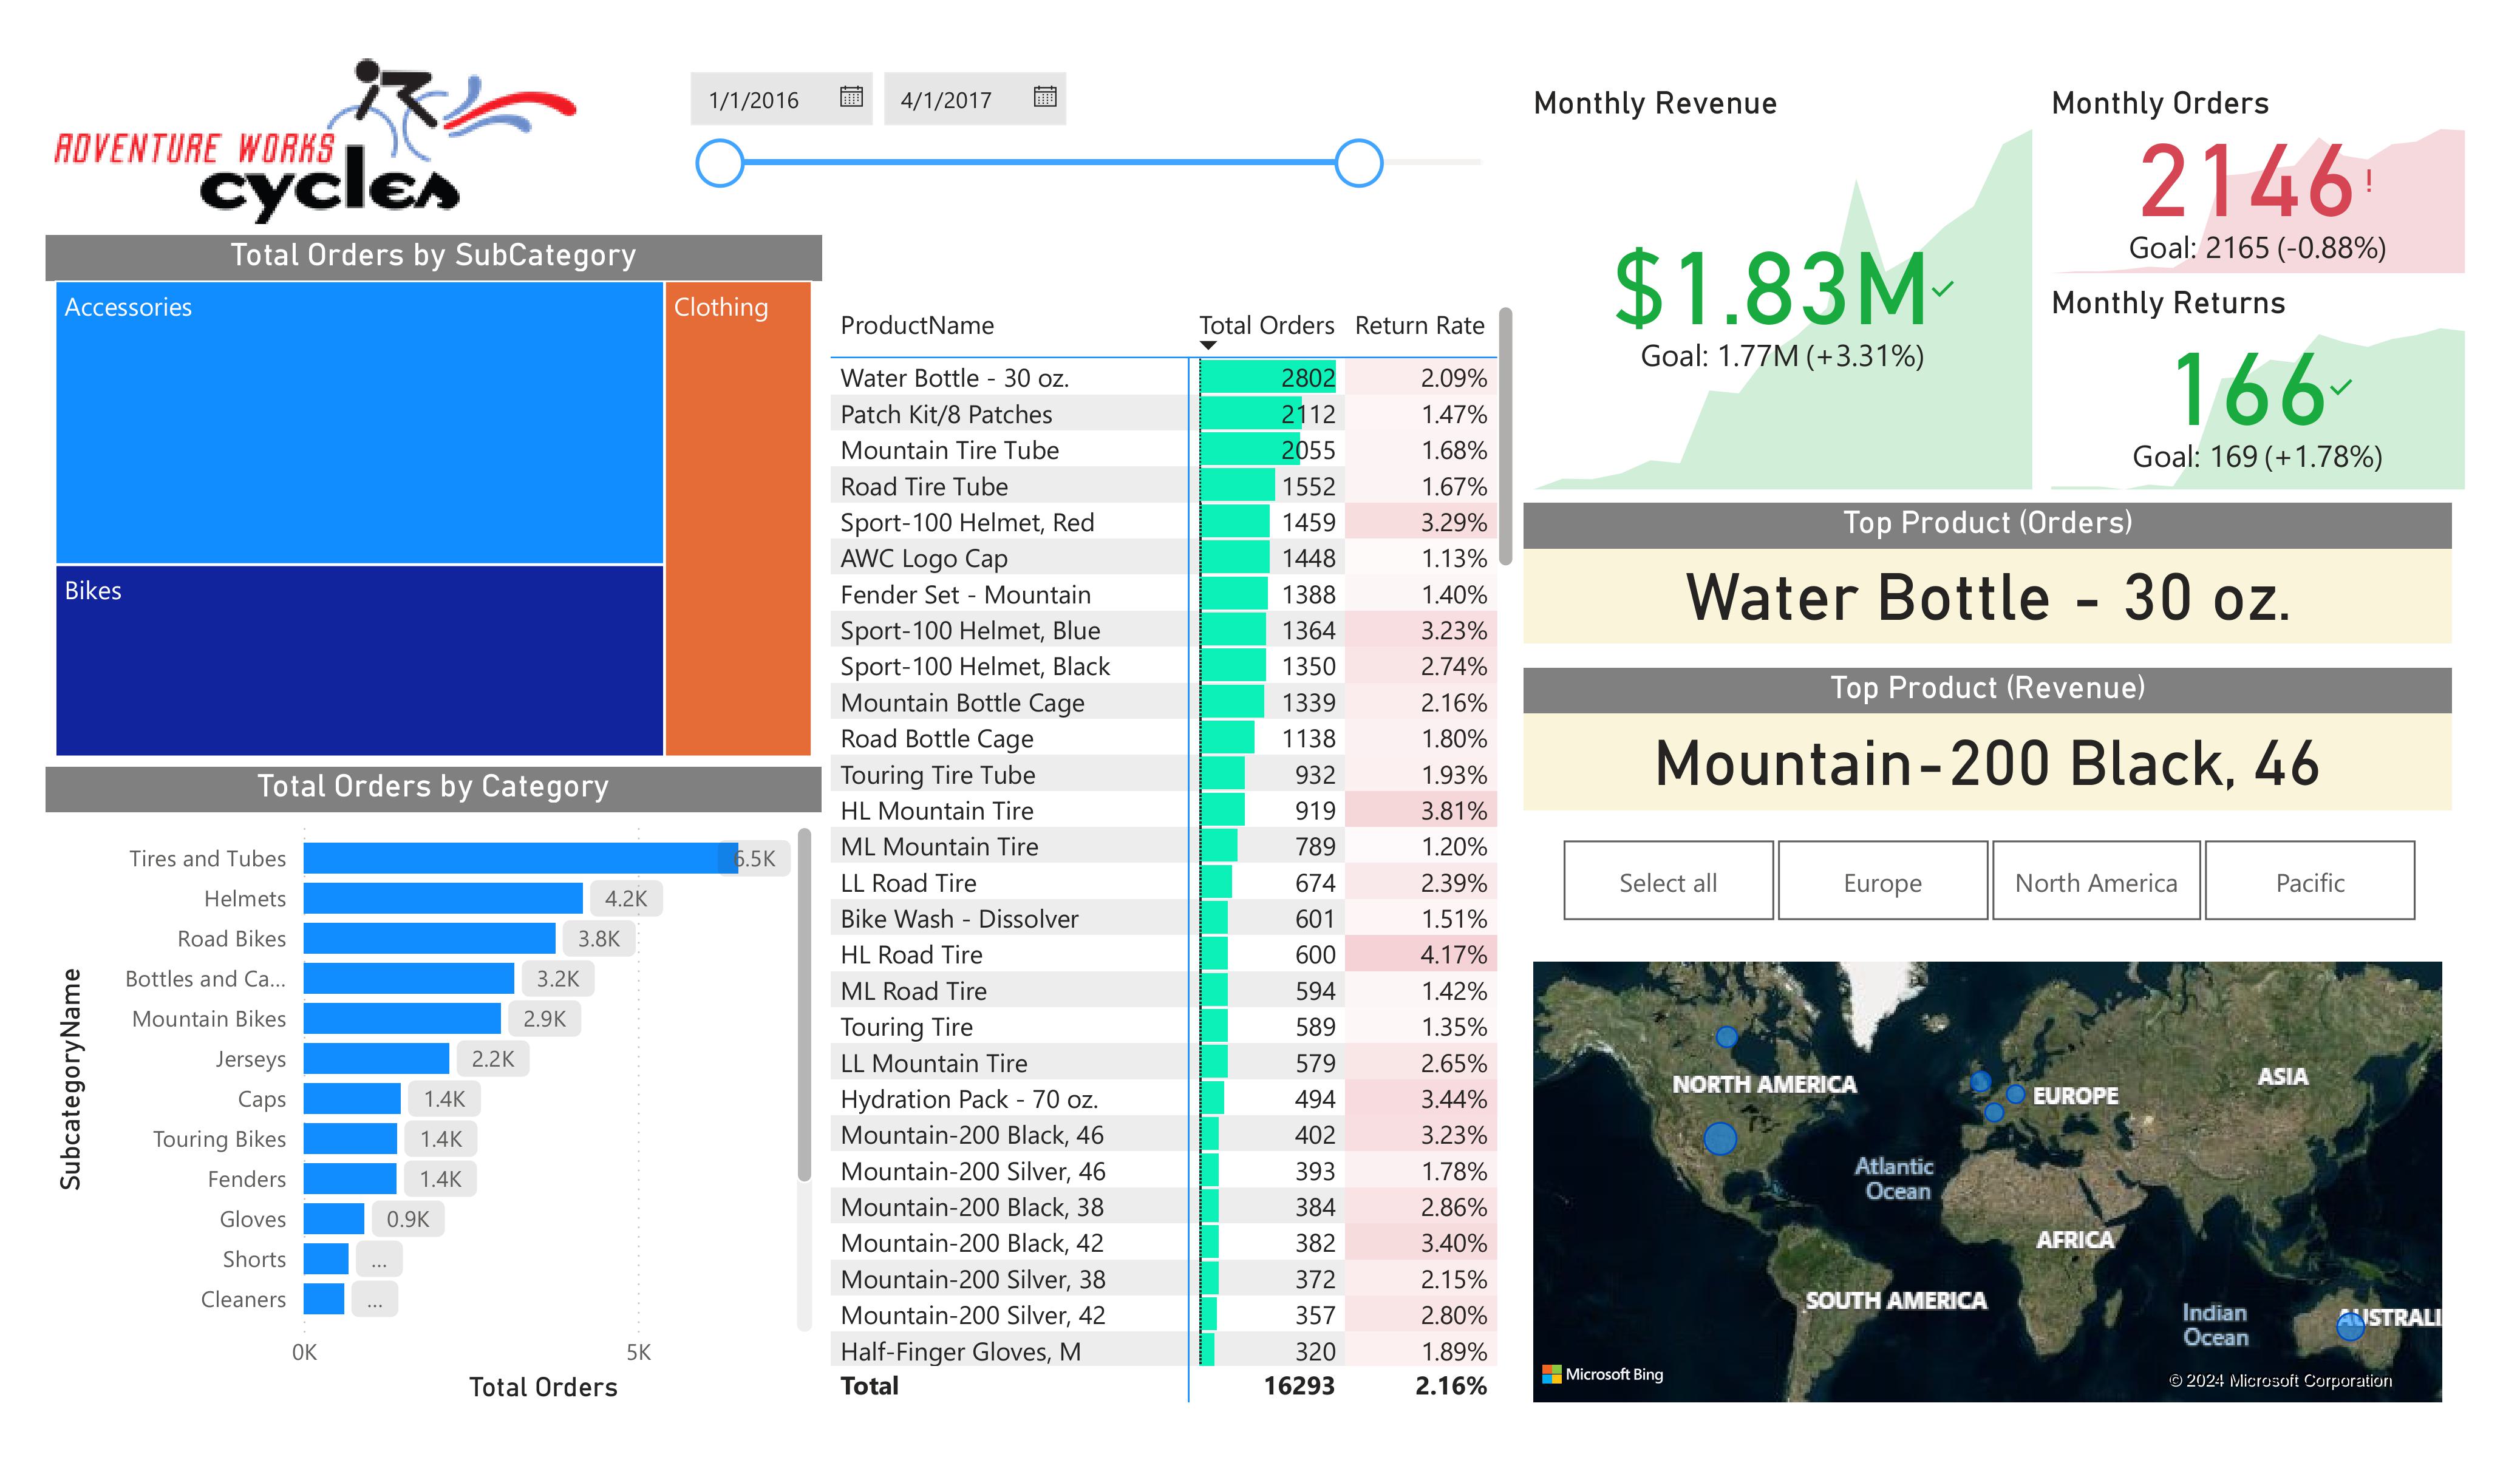The height and width of the screenshot is (1457, 2520).
Task: Click the Australia map bubble
Action: (2349, 1326)
